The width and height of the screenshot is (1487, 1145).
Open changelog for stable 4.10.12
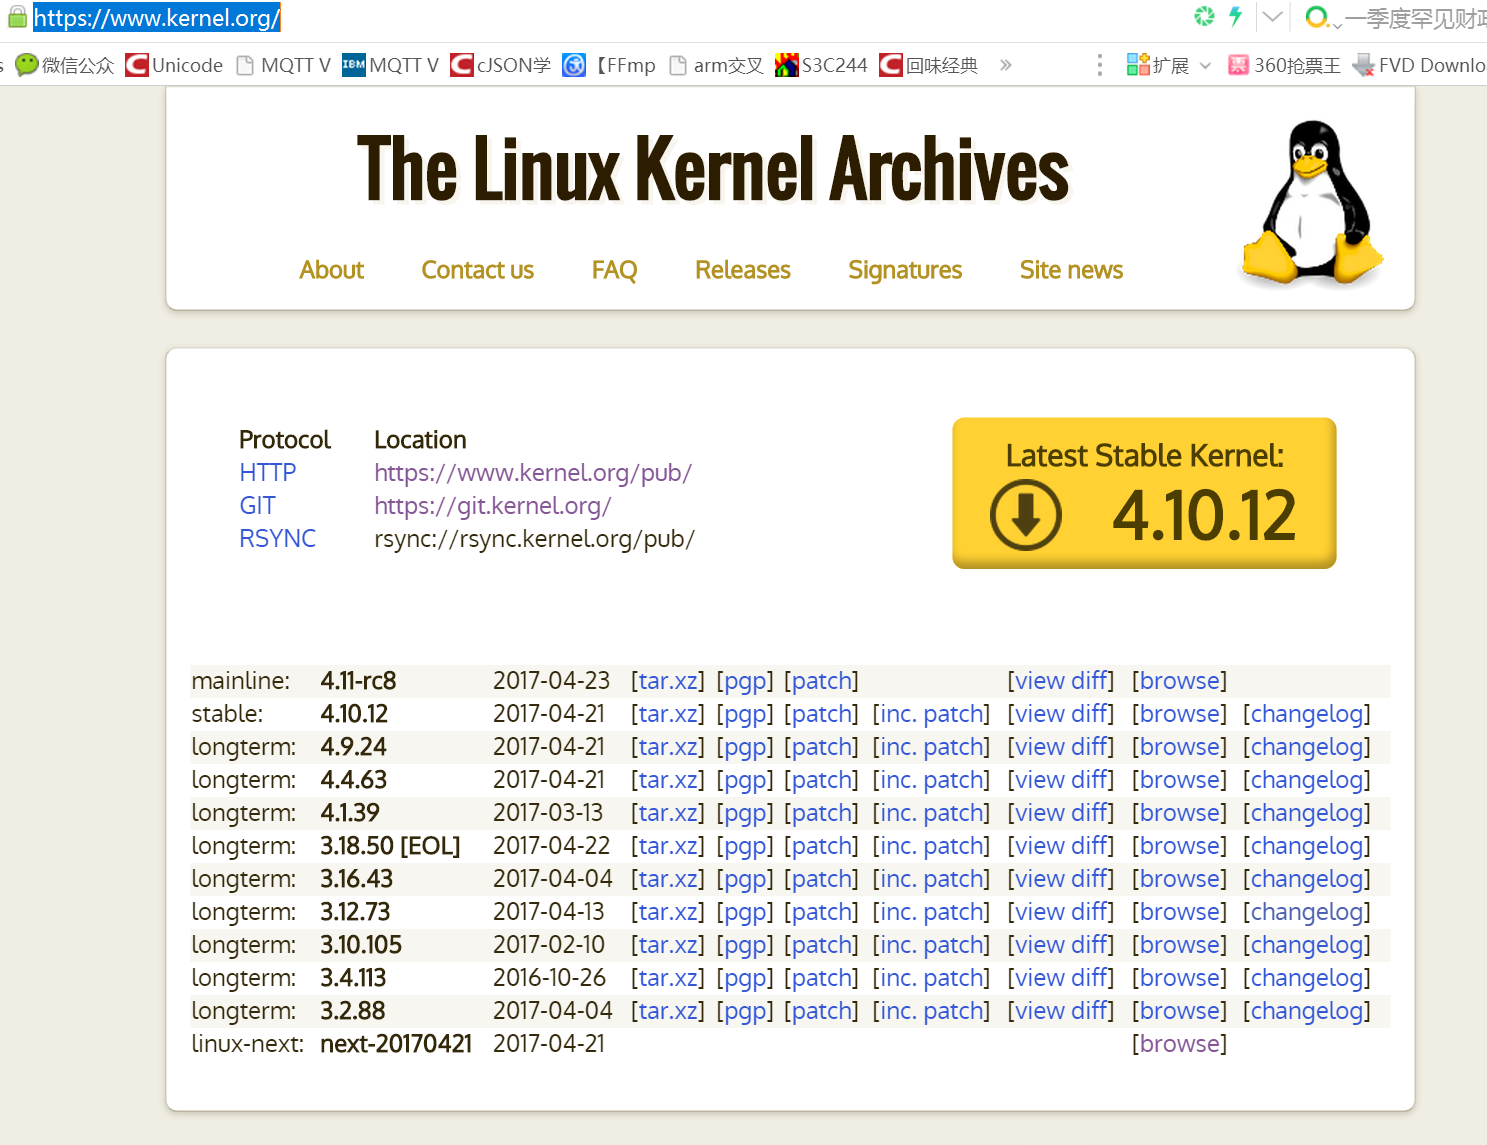[1307, 714]
